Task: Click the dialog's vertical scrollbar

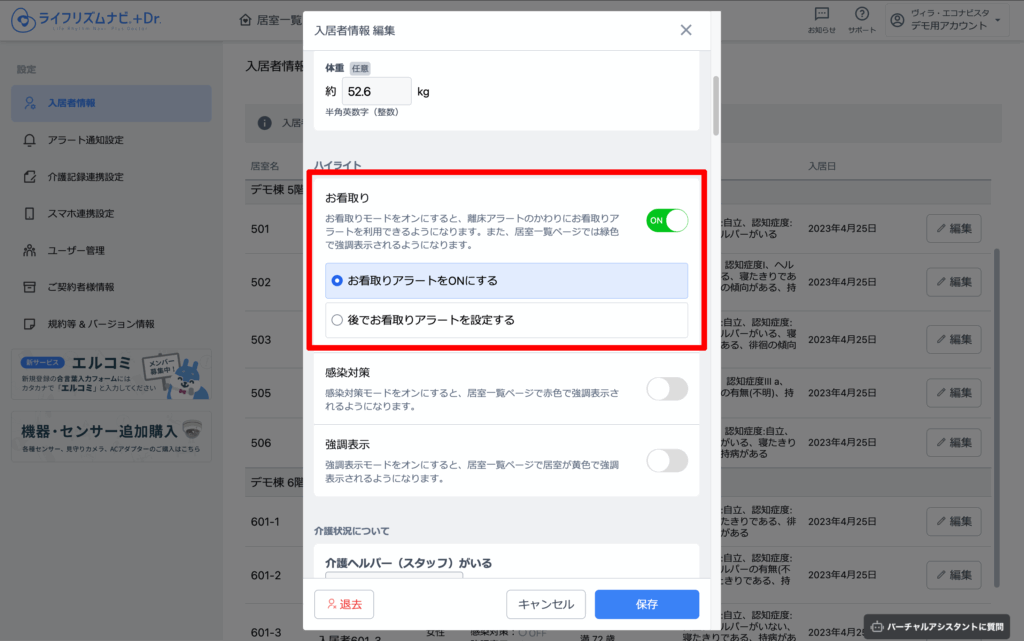Action: [x=715, y=105]
